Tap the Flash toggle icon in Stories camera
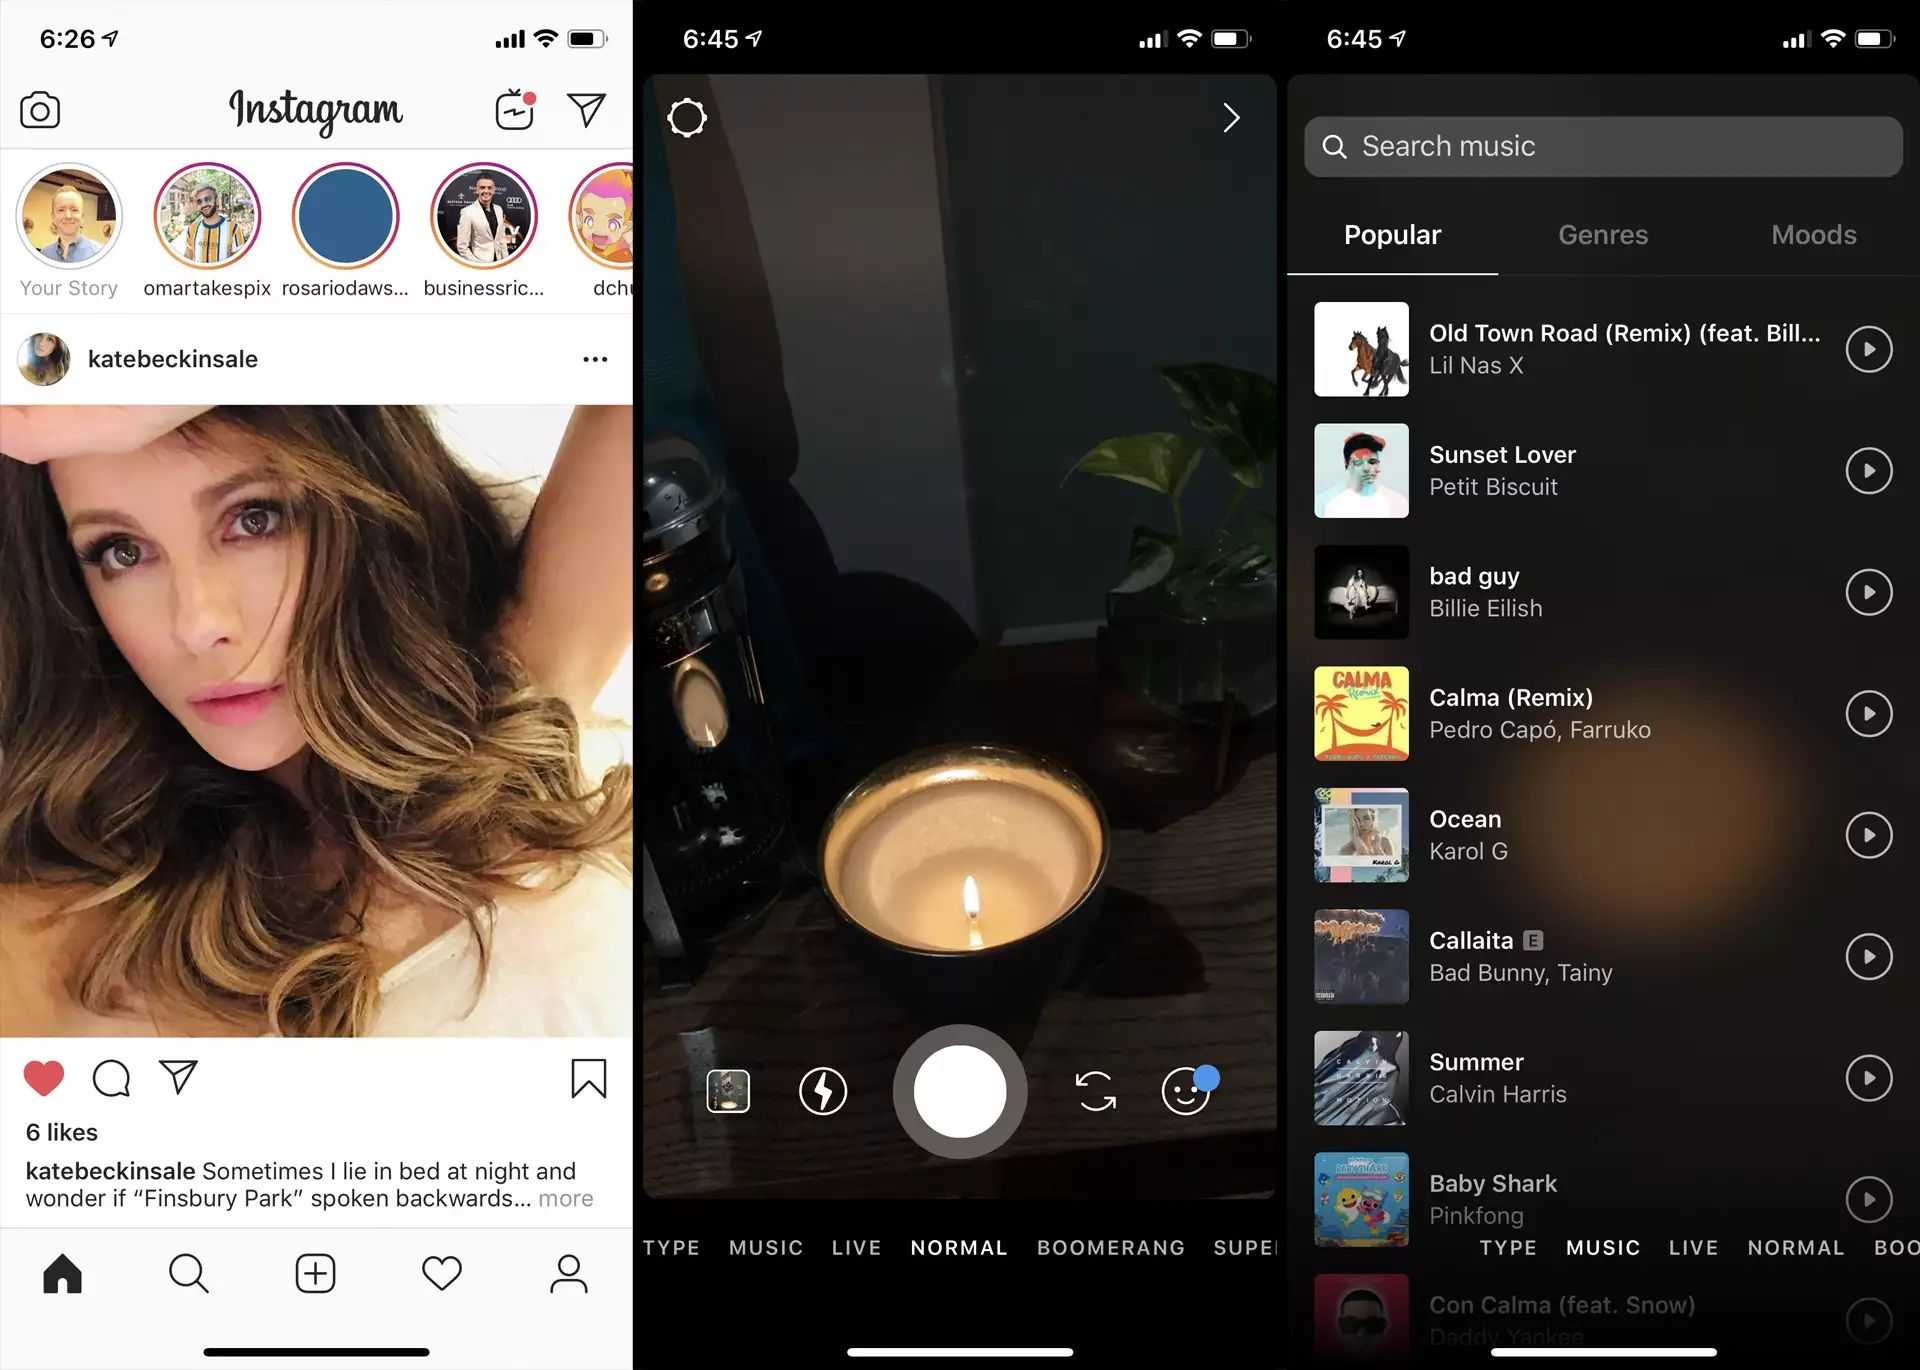The height and width of the screenshot is (1370, 1920). tap(823, 1091)
